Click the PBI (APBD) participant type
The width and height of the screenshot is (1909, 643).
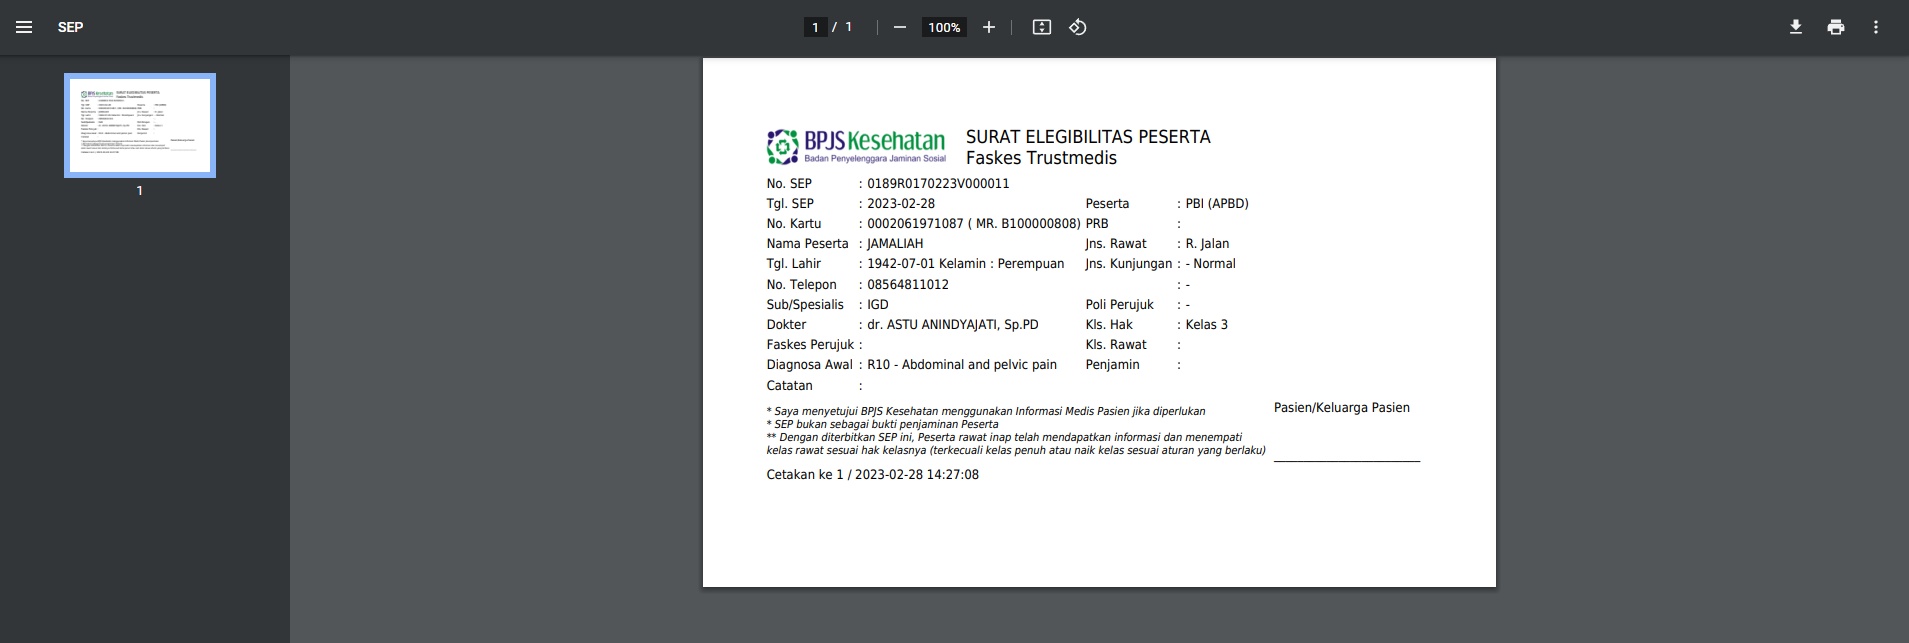tap(1217, 204)
